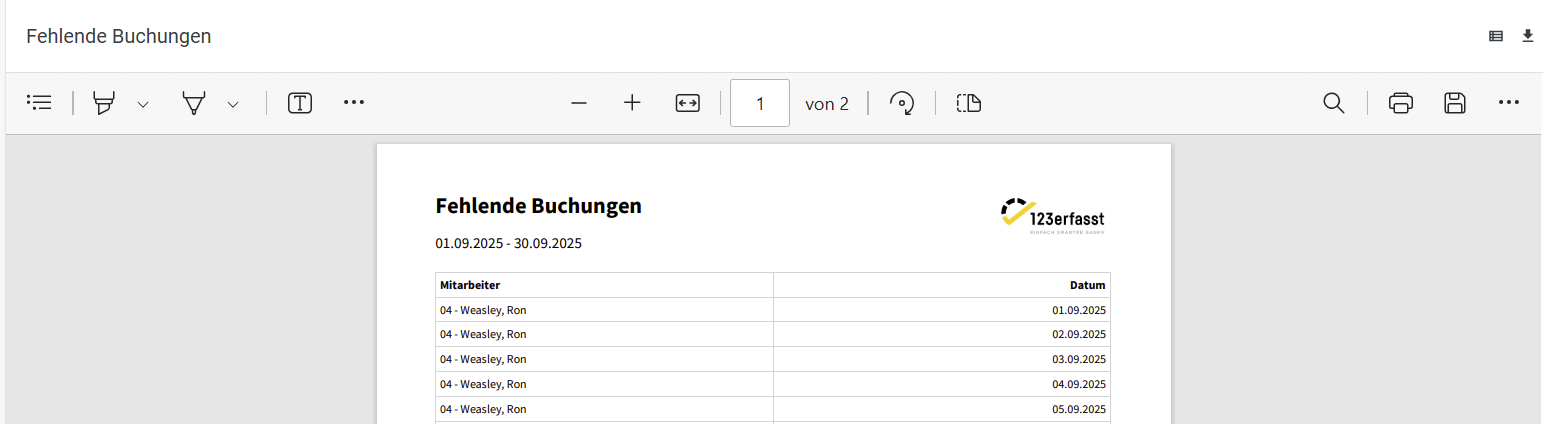Open the PDF search magnifier
Image resolution: width=1543 pixels, height=424 pixels.
click(x=1334, y=103)
